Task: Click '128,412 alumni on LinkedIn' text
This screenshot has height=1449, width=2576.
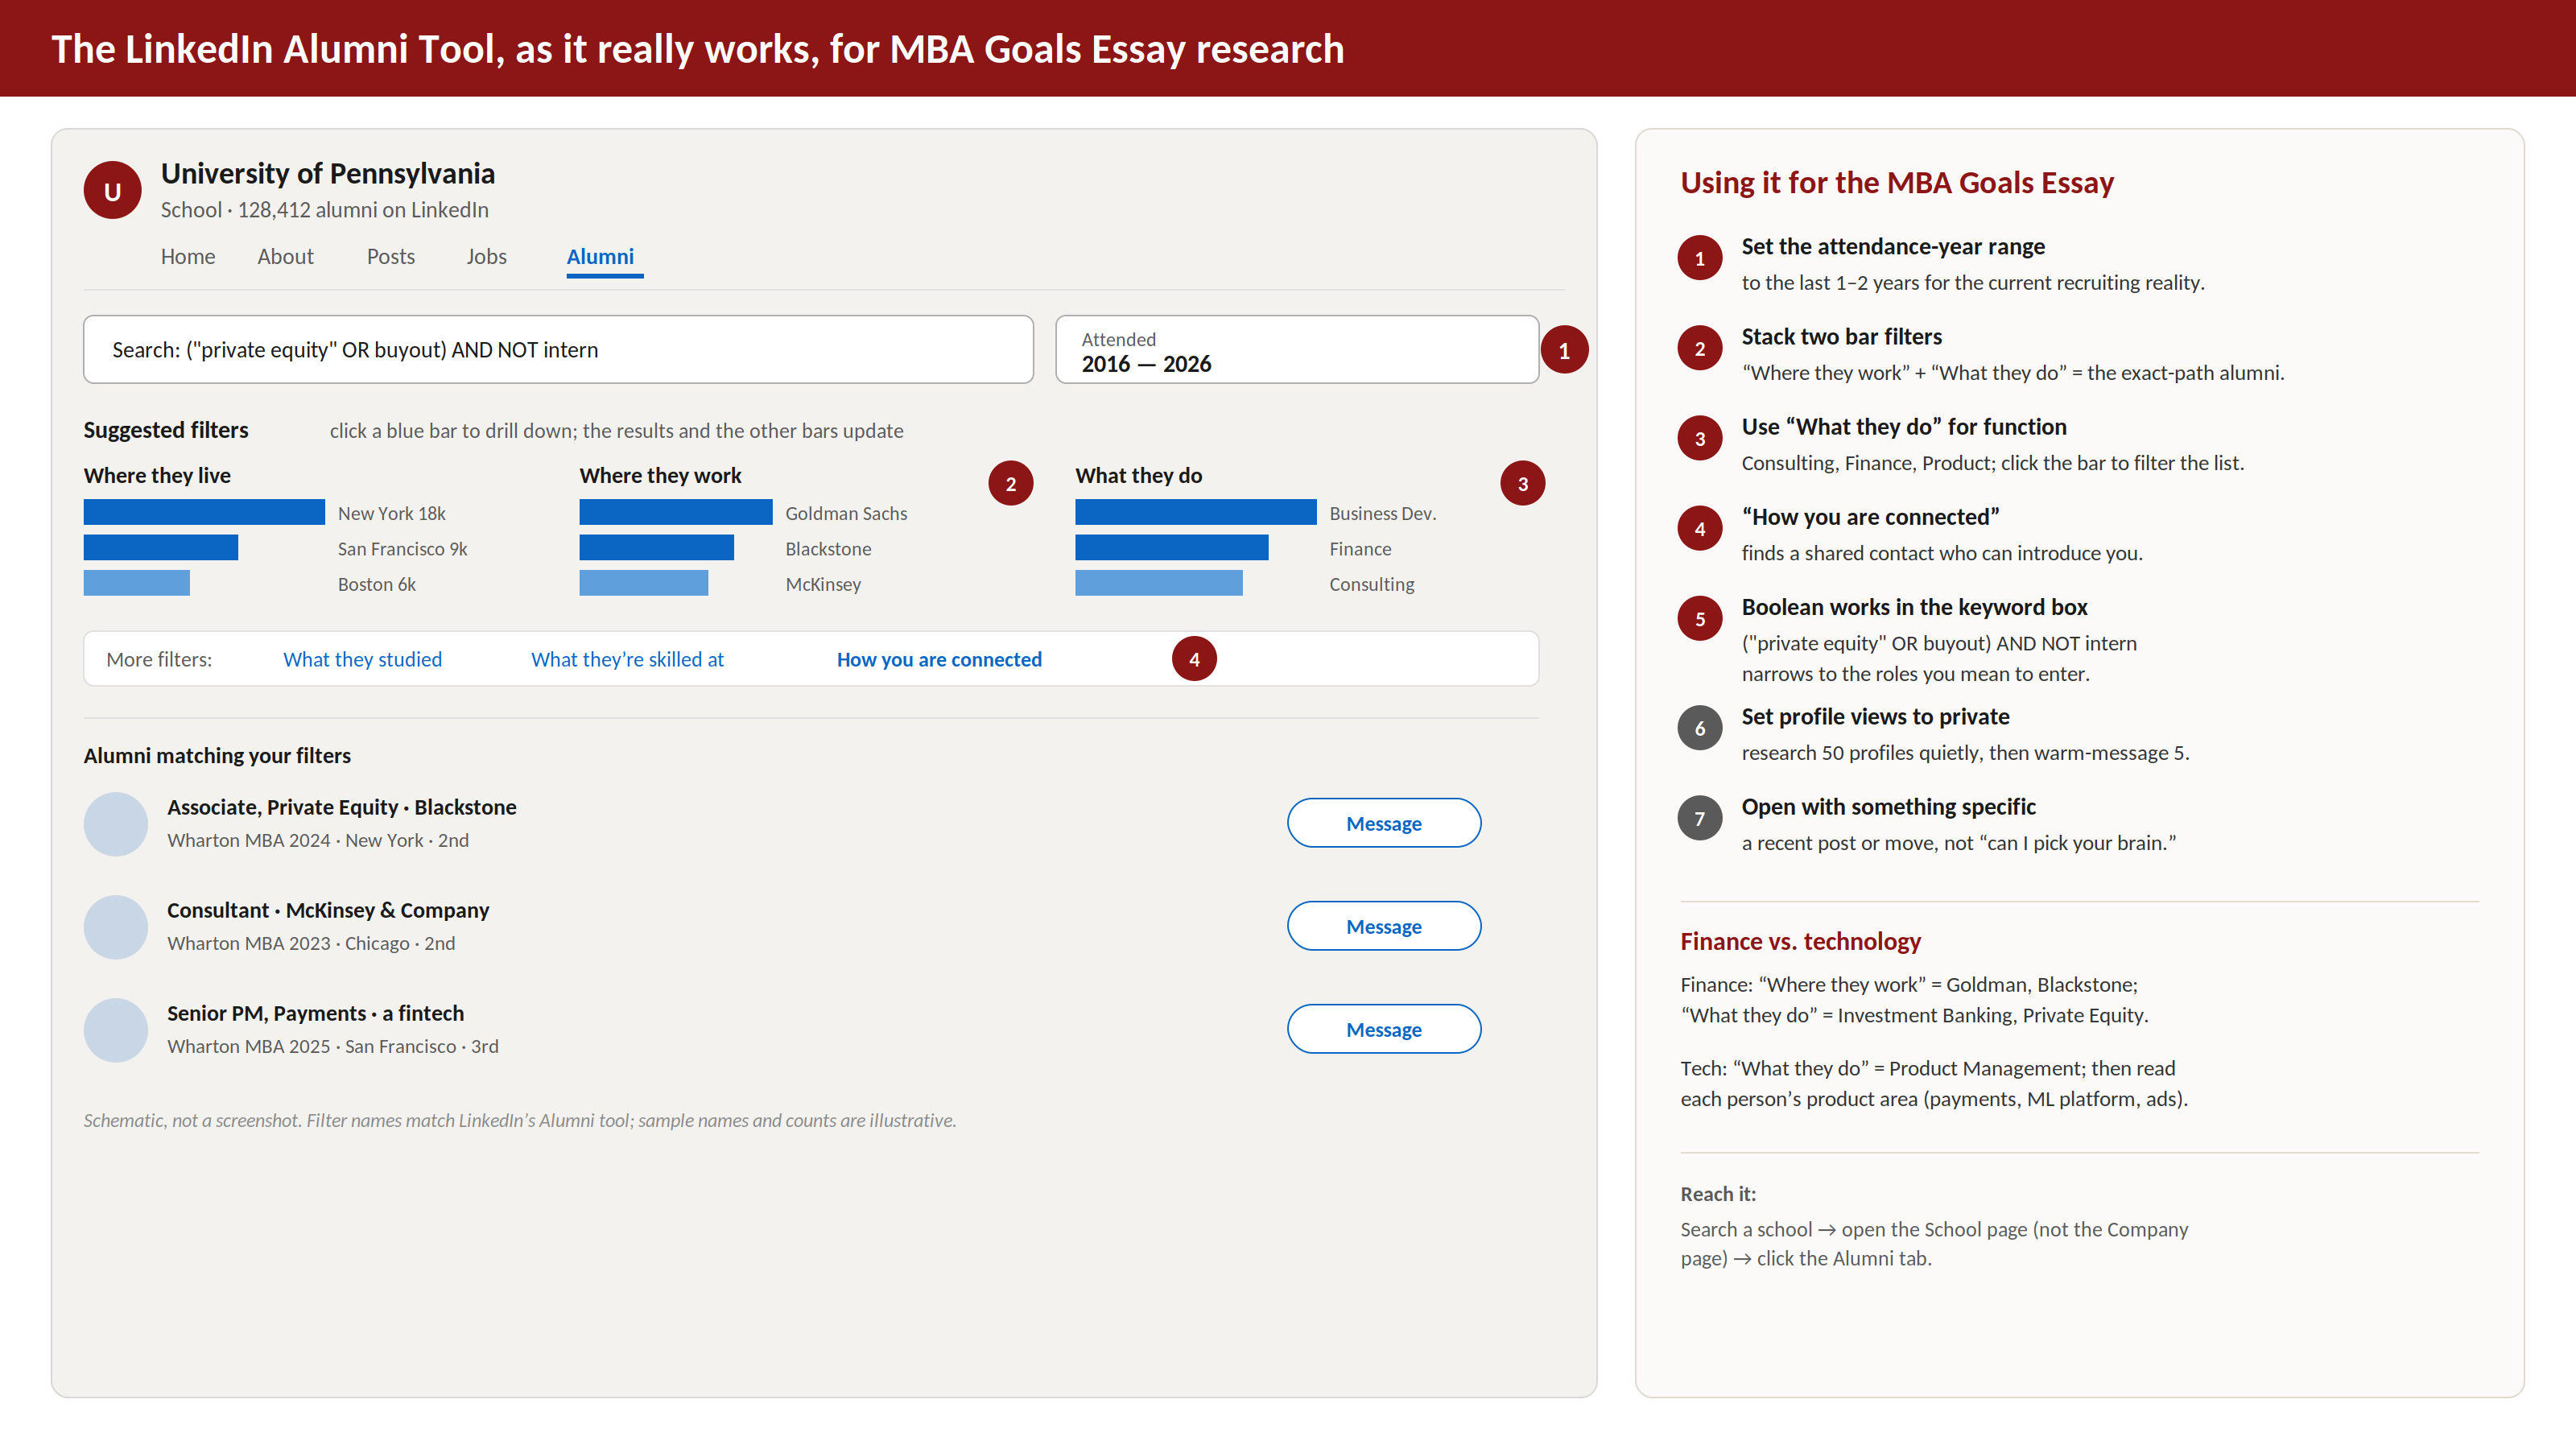Action: [x=363, y=210]
